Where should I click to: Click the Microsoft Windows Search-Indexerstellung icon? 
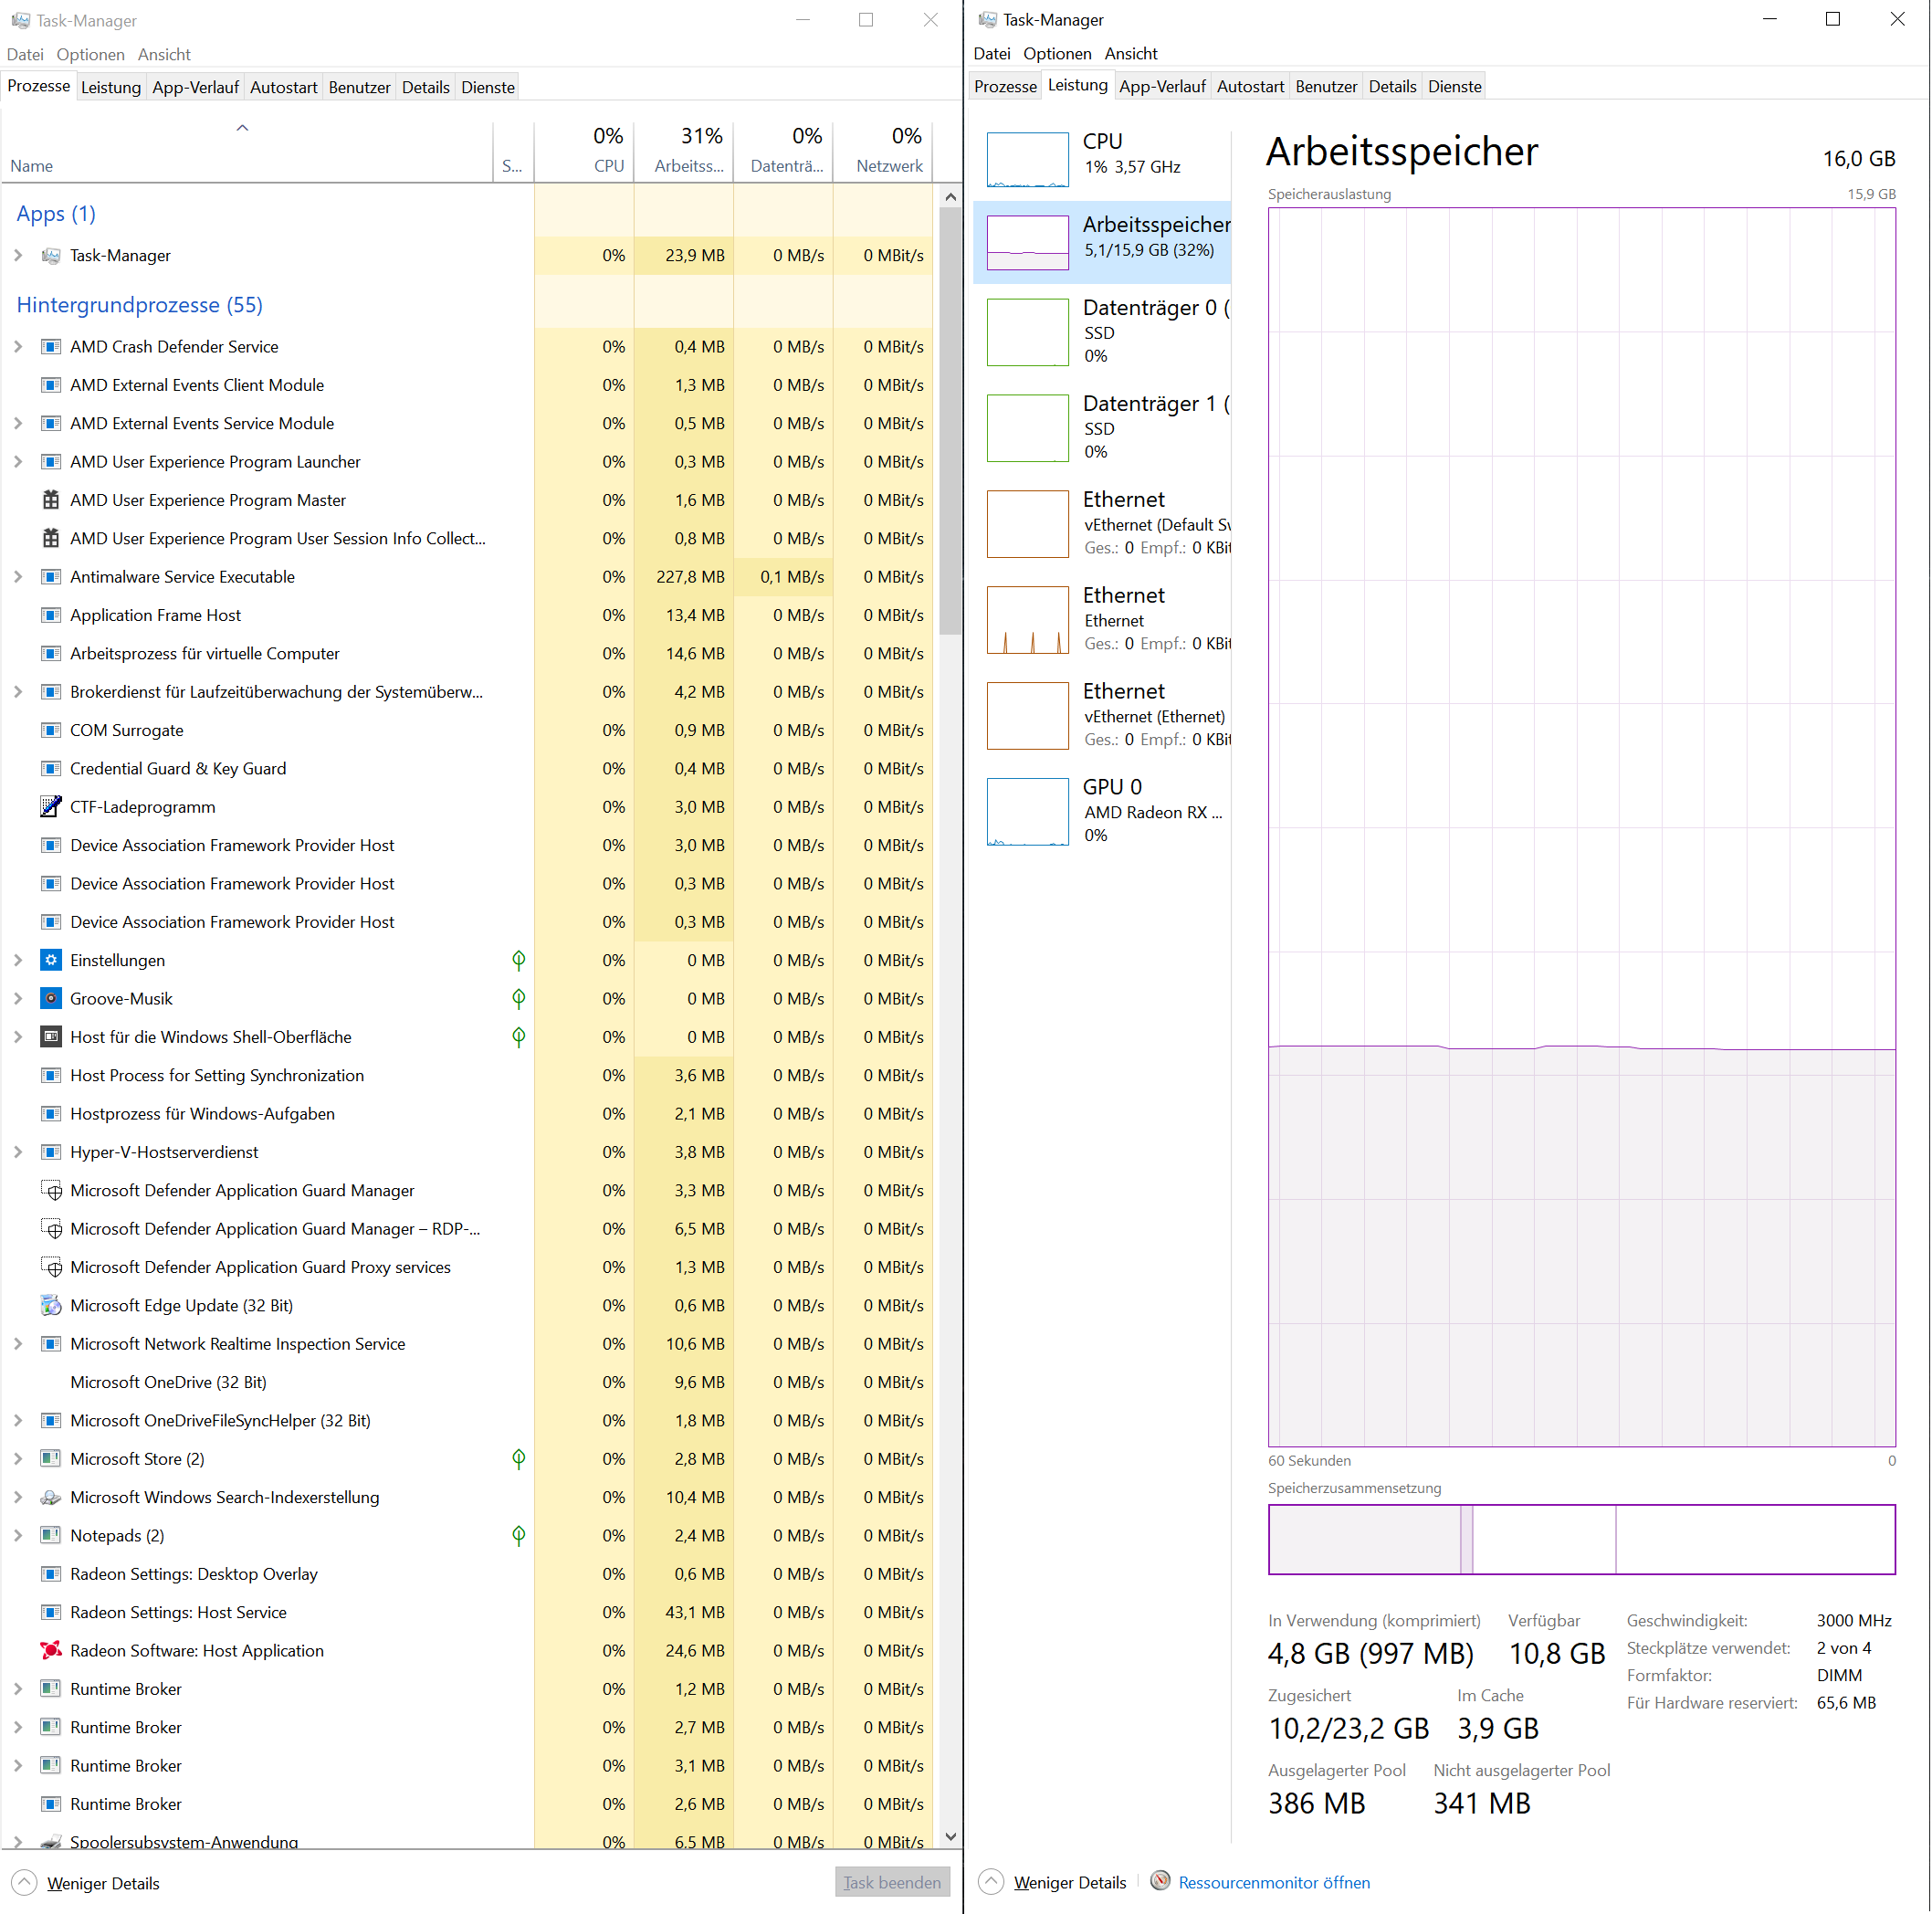point(50,1497)
